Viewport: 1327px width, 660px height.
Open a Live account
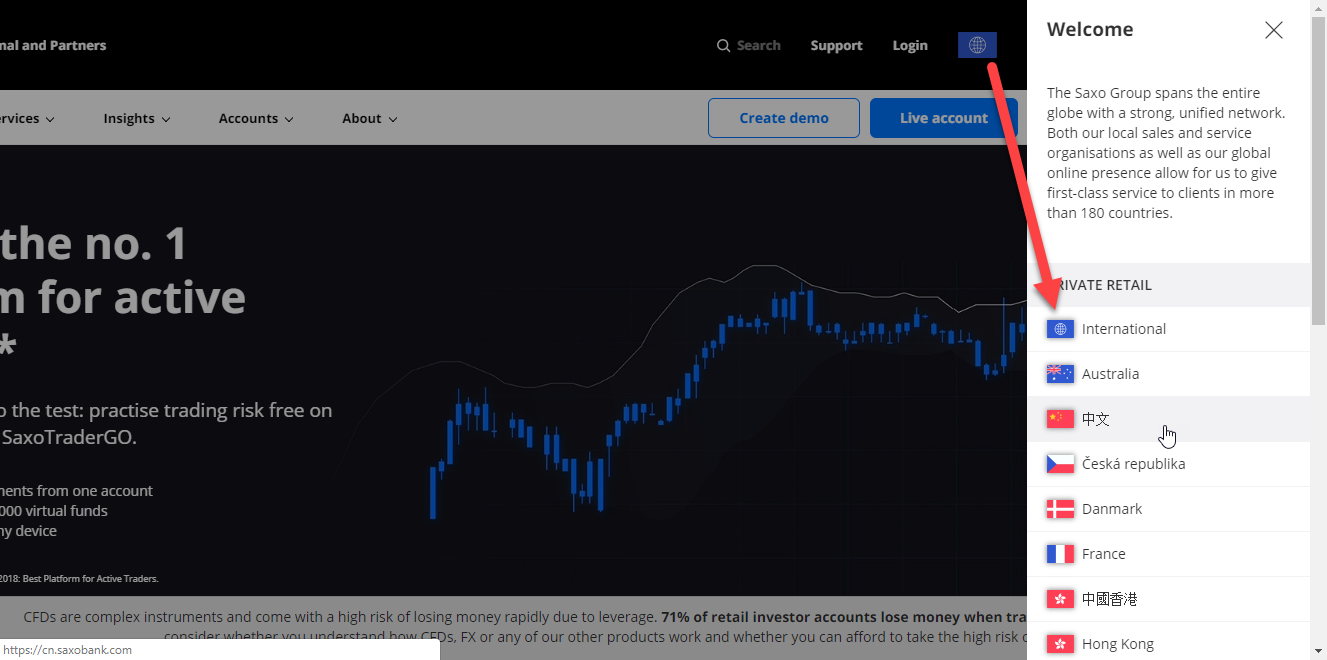[944, 118]
